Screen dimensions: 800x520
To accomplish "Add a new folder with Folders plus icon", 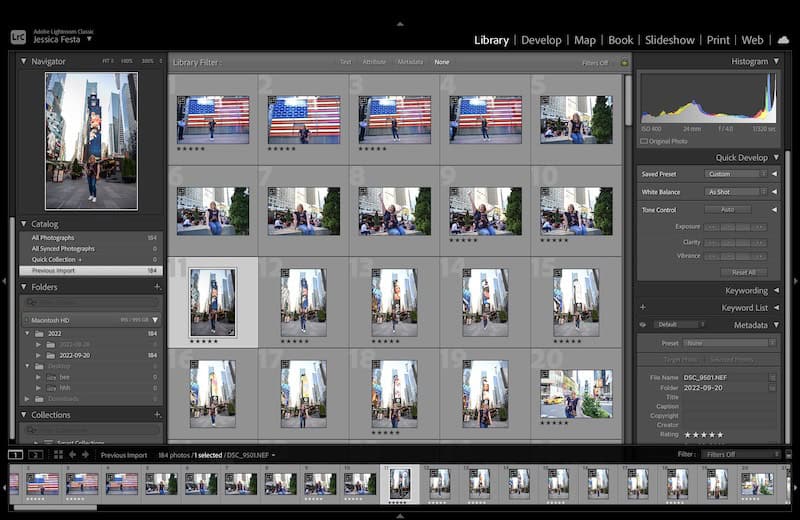I will (x=157, y=287).
